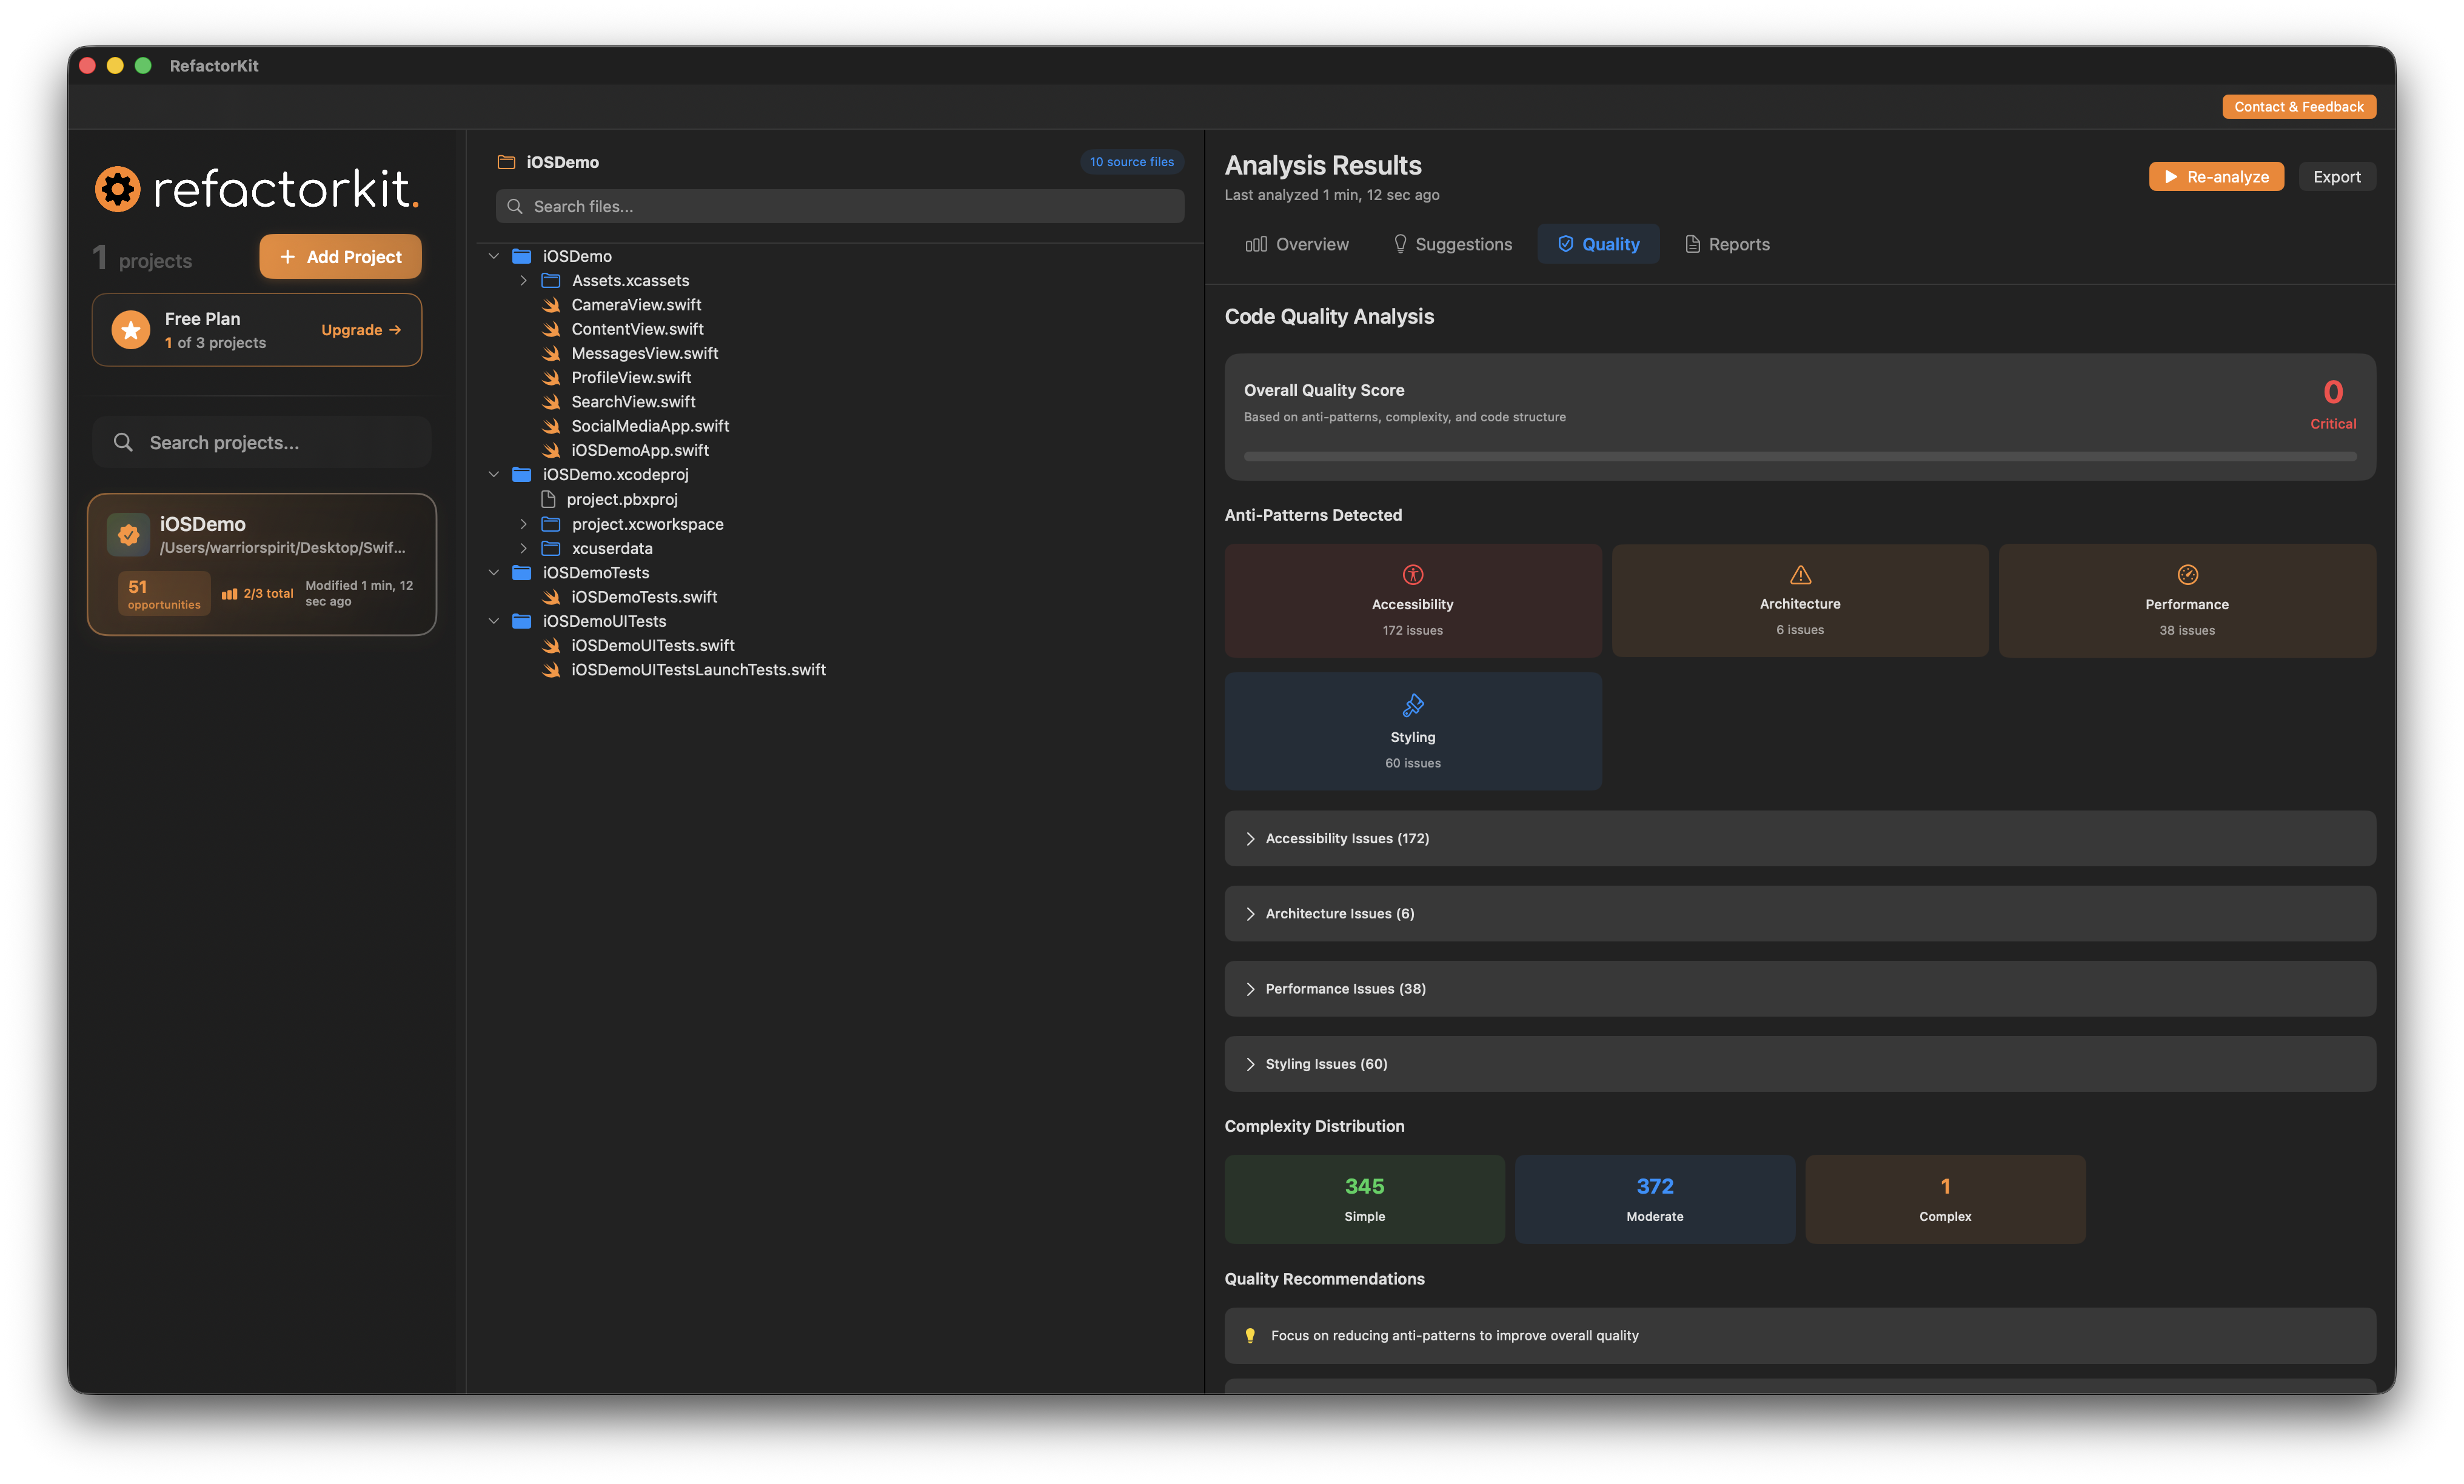The image size is (2464, 1484).
Task: Select the Quality tab
Action: 1598,244
